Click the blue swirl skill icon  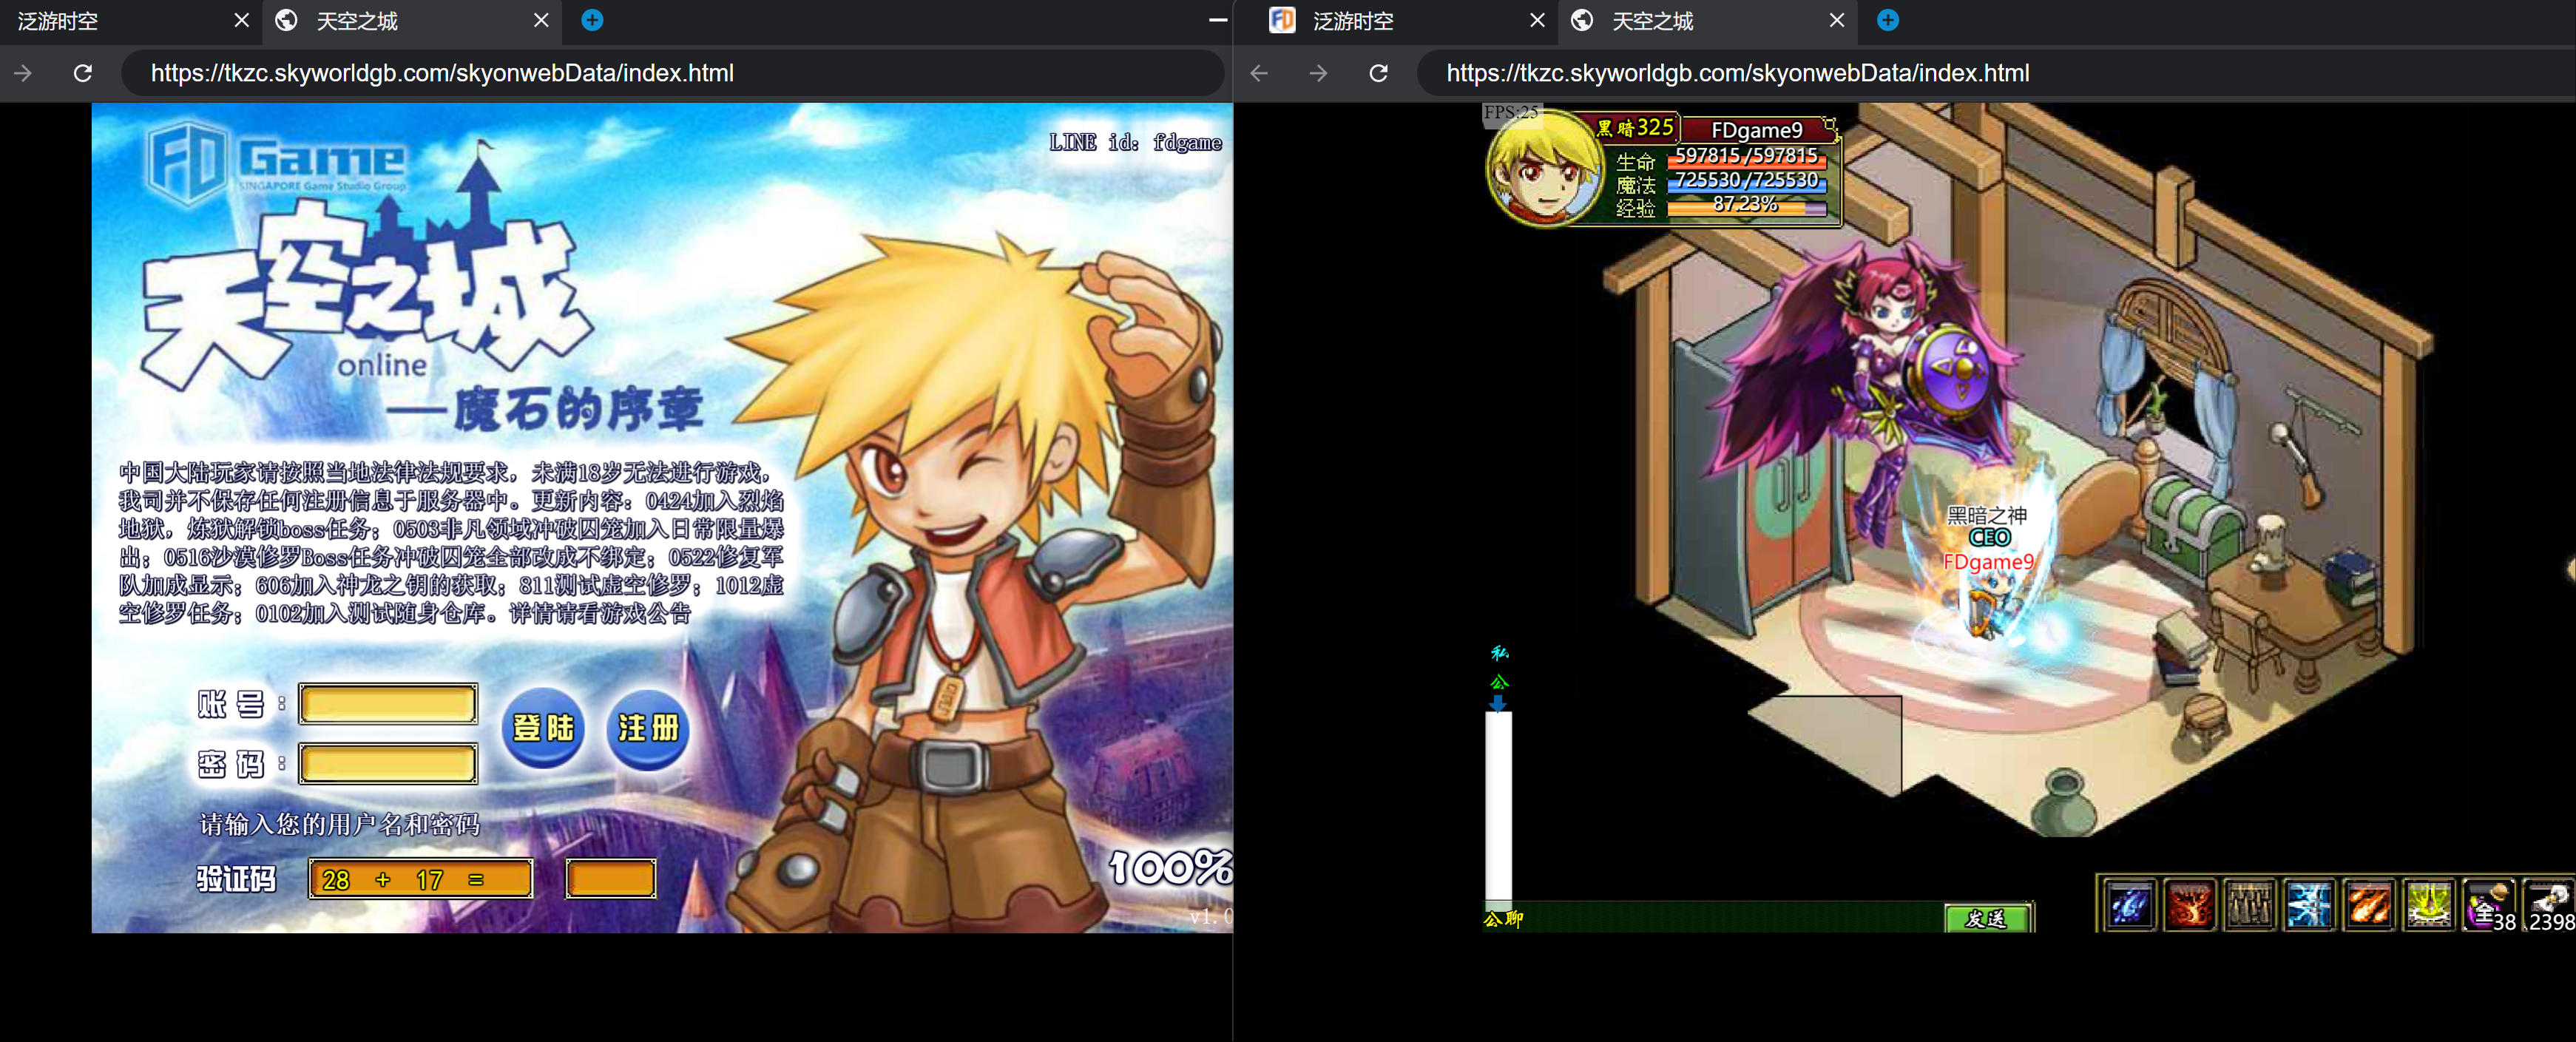(2129, 906)
